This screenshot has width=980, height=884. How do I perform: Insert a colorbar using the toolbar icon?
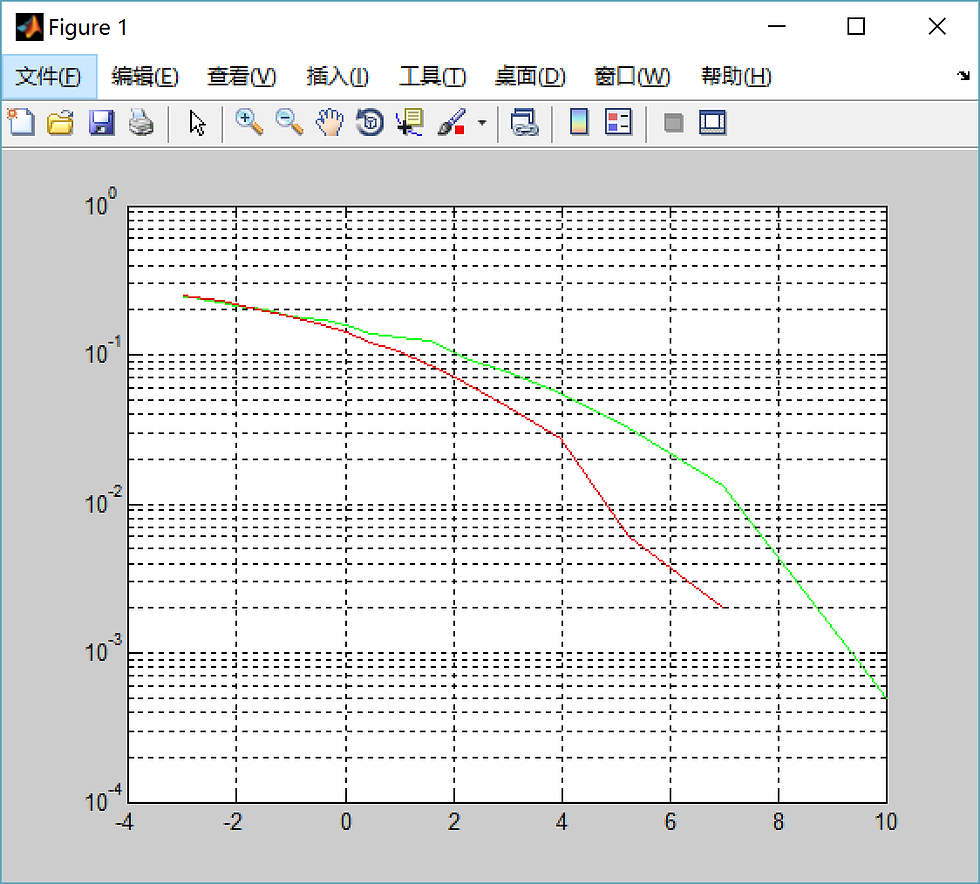579,123
